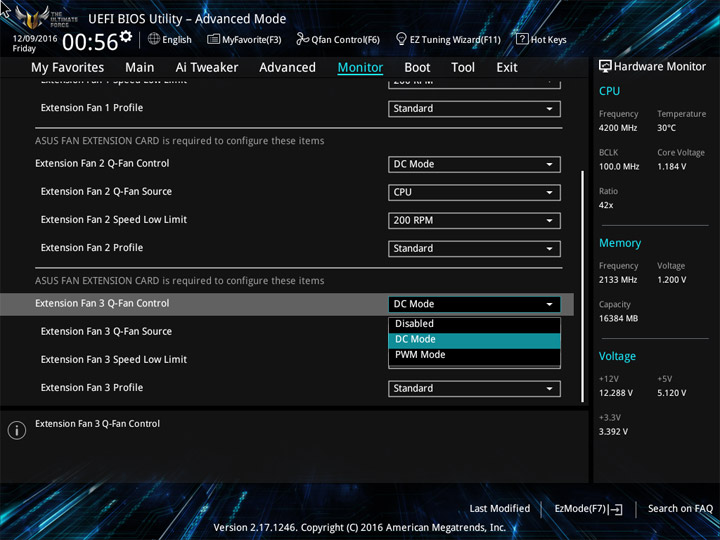This screenshot has height=540, width=720.
Task: Open MyFavorite(F3) from the top bar
Action: tap(244, 39)
